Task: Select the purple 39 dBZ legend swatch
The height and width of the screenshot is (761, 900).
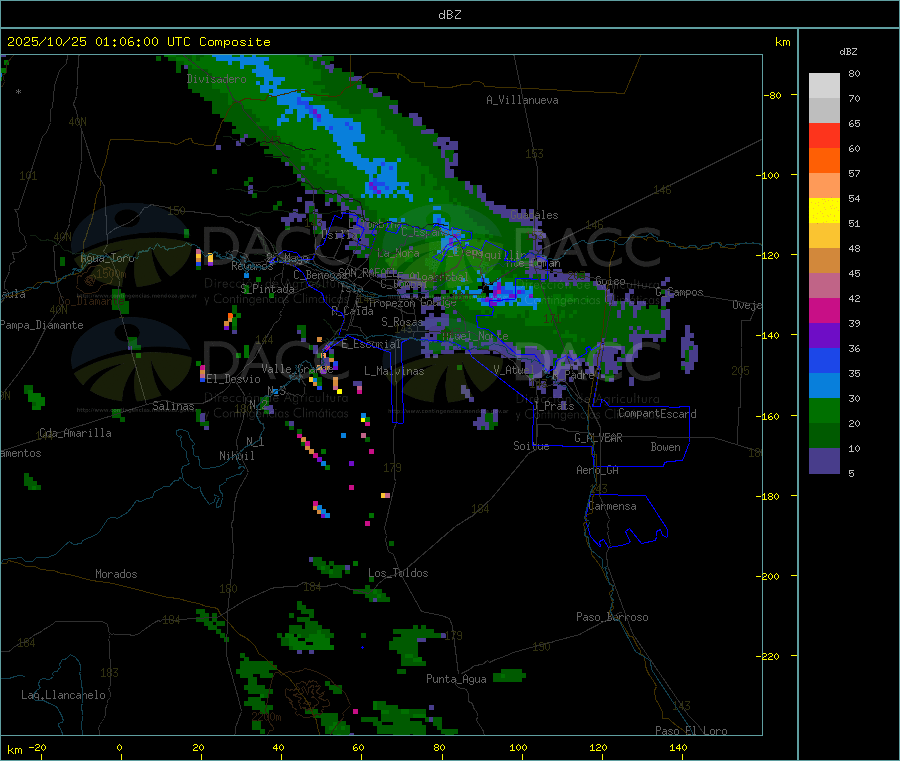Action: [824, 336]
